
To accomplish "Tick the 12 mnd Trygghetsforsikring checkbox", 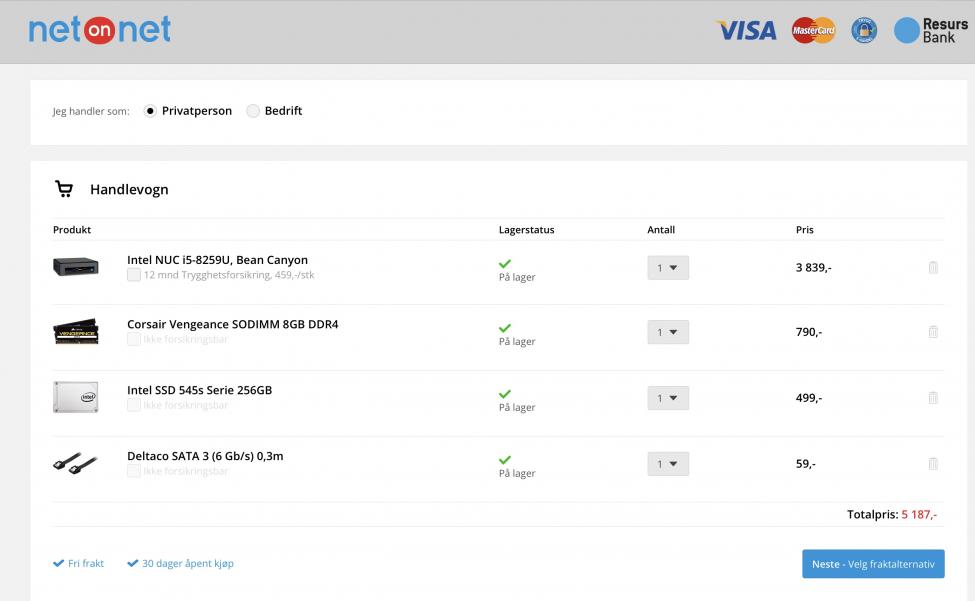I will 134,275.
